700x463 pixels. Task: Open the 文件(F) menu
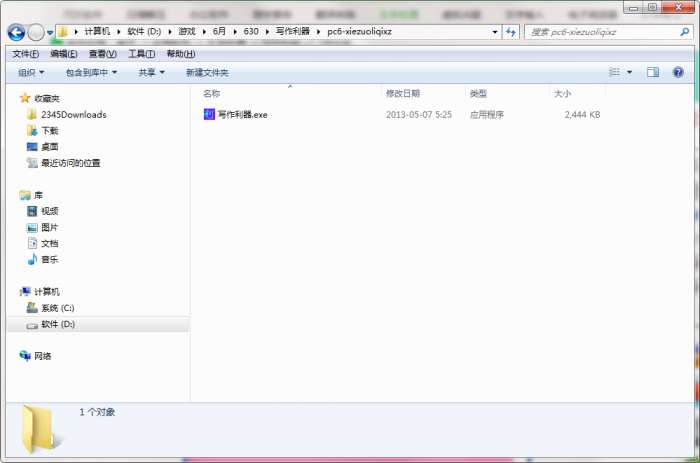pyautogui.click(x=25, y=54)
